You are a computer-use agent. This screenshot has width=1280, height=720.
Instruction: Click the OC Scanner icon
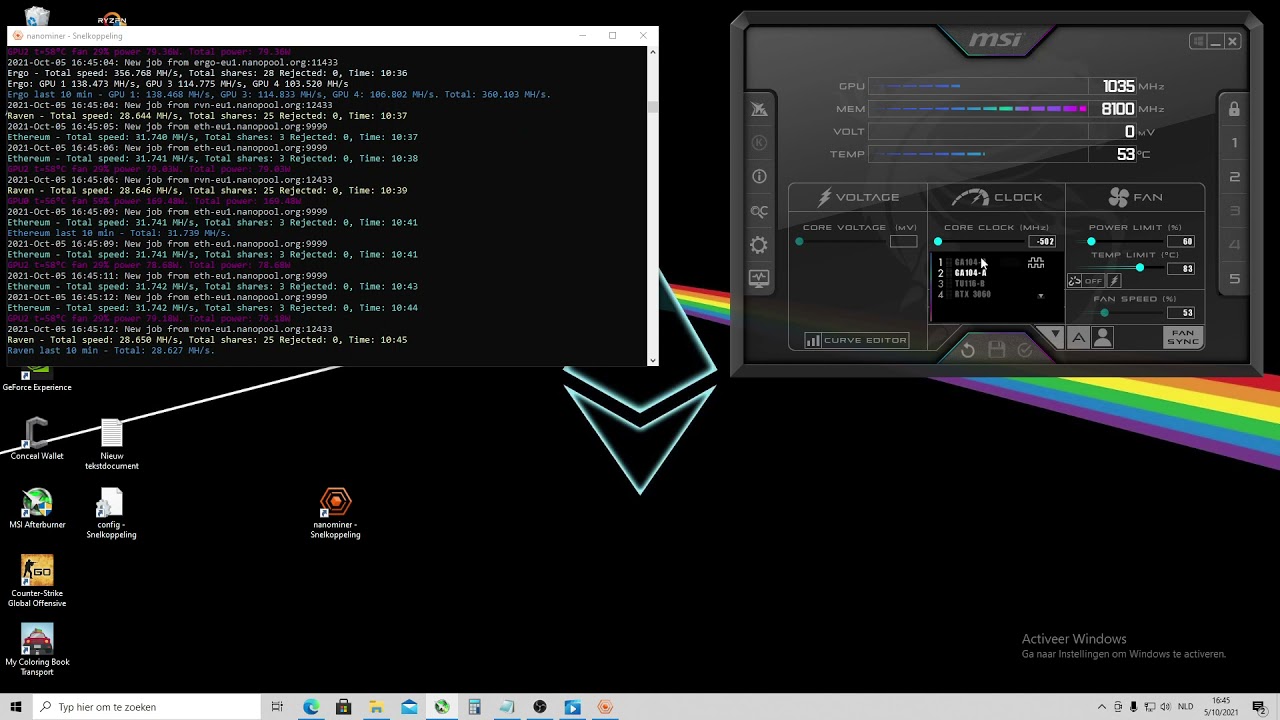click(x=759, y=211)
